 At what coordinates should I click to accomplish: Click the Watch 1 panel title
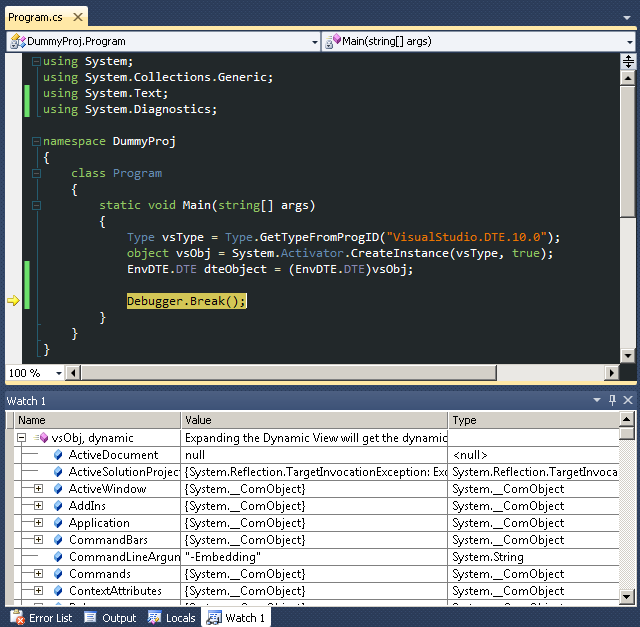pyautogui.click(x=26, y=401)
